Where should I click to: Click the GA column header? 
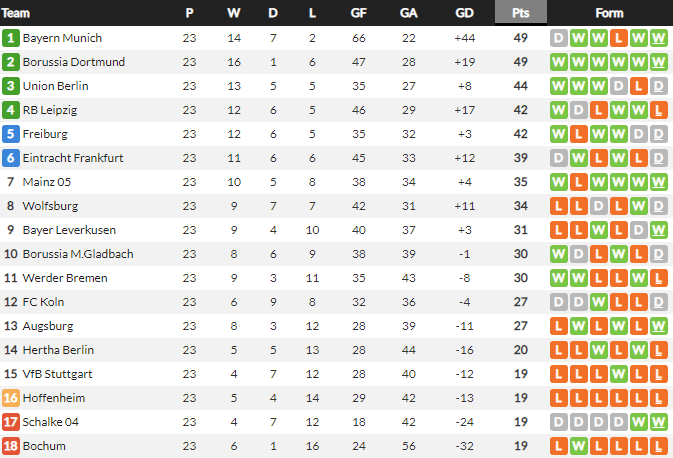click(x=409, y=13)
